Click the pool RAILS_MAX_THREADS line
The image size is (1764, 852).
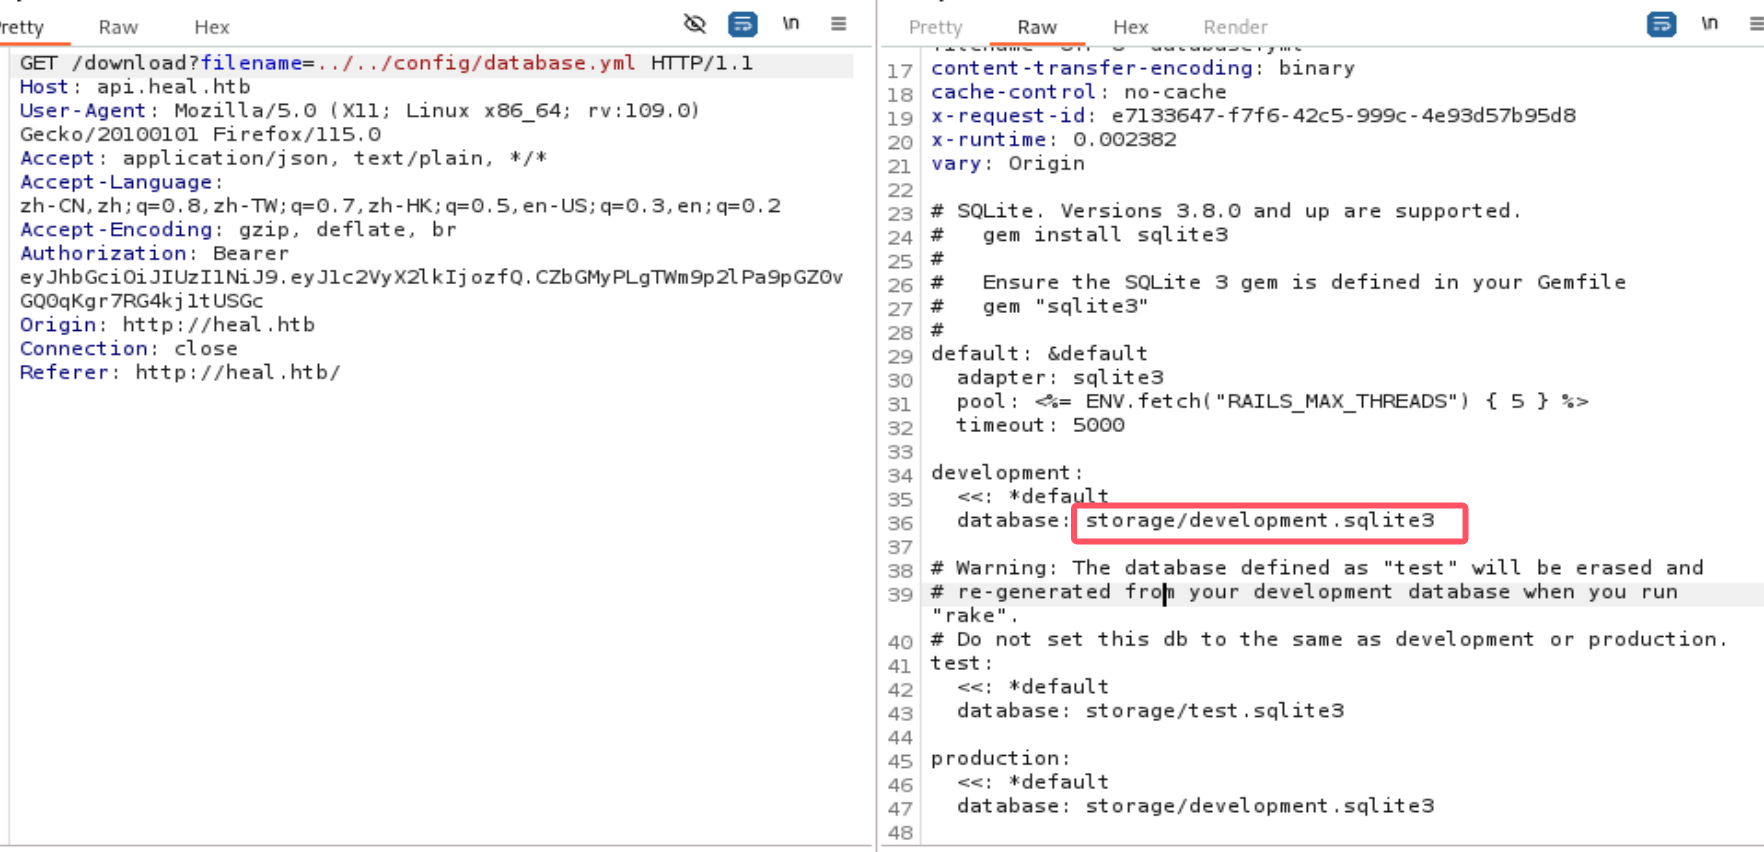pos(1272,401)
